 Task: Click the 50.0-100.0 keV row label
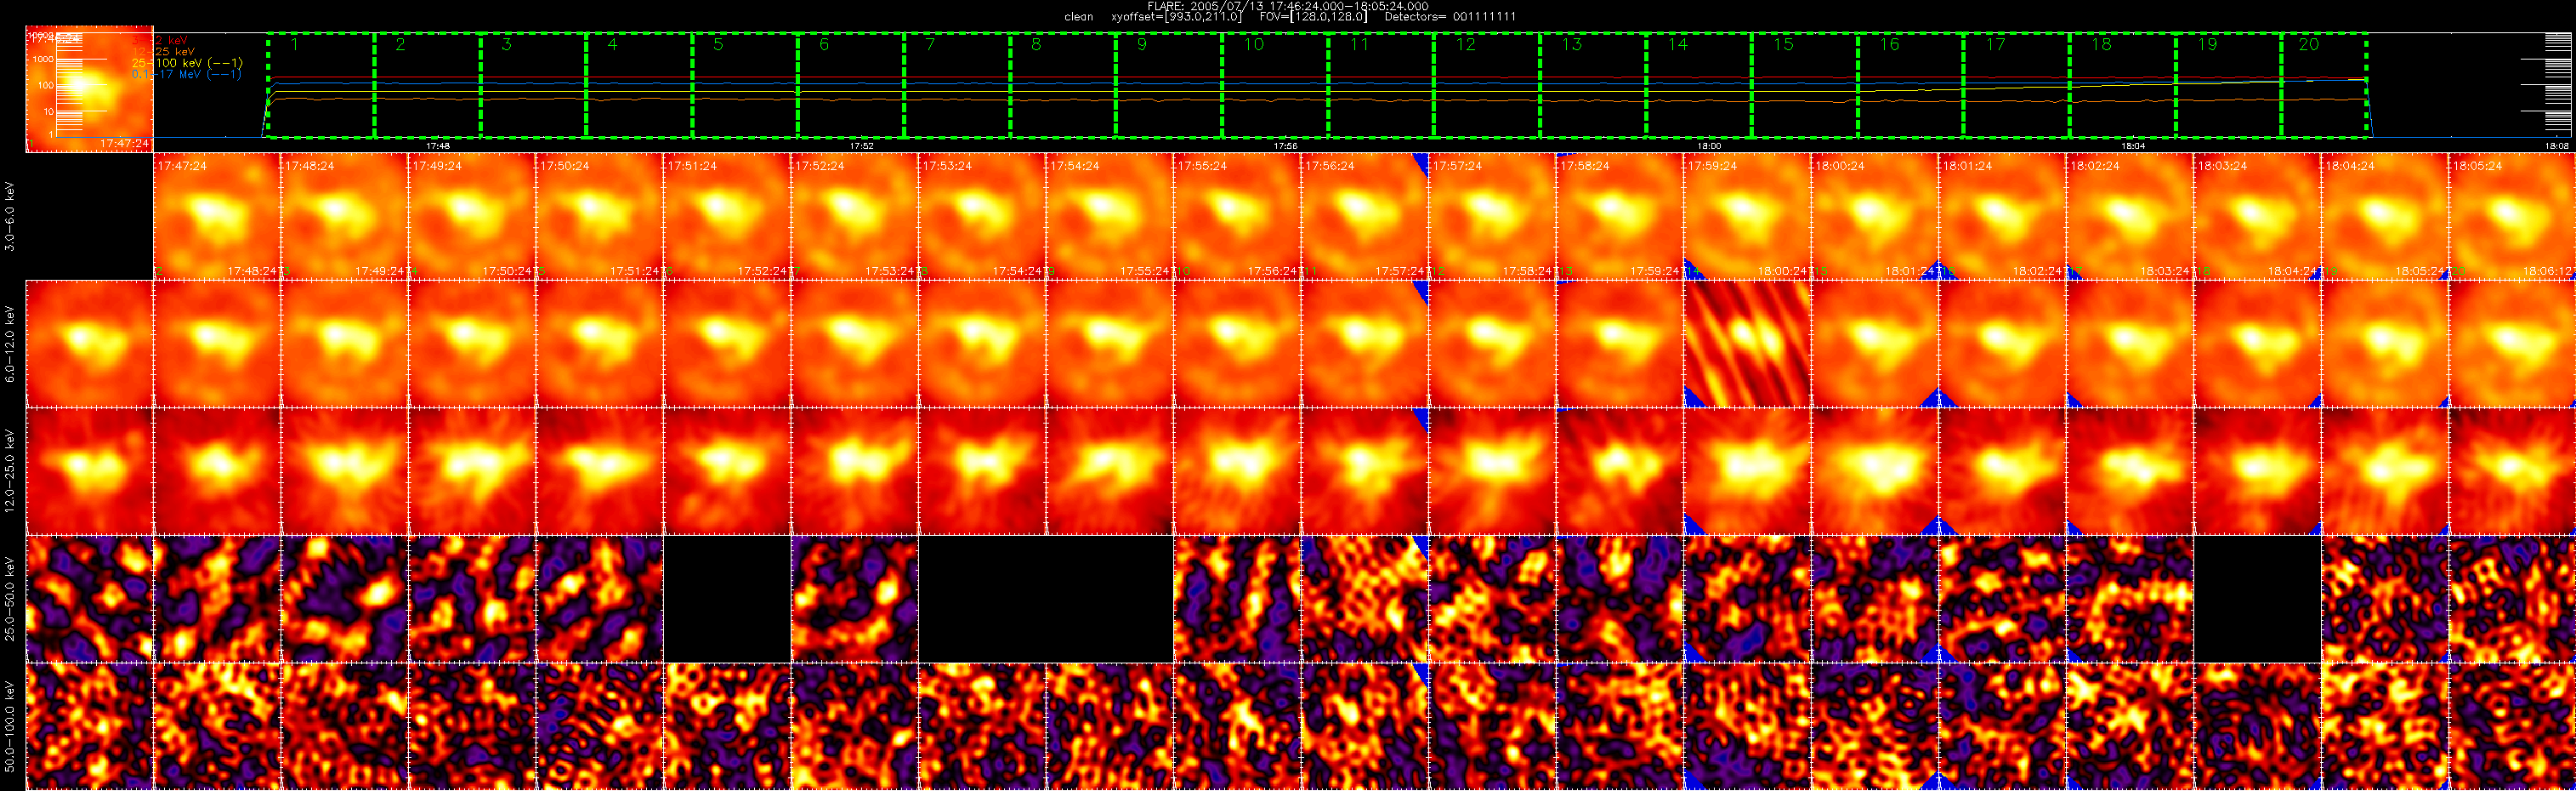tap(10, 726)
